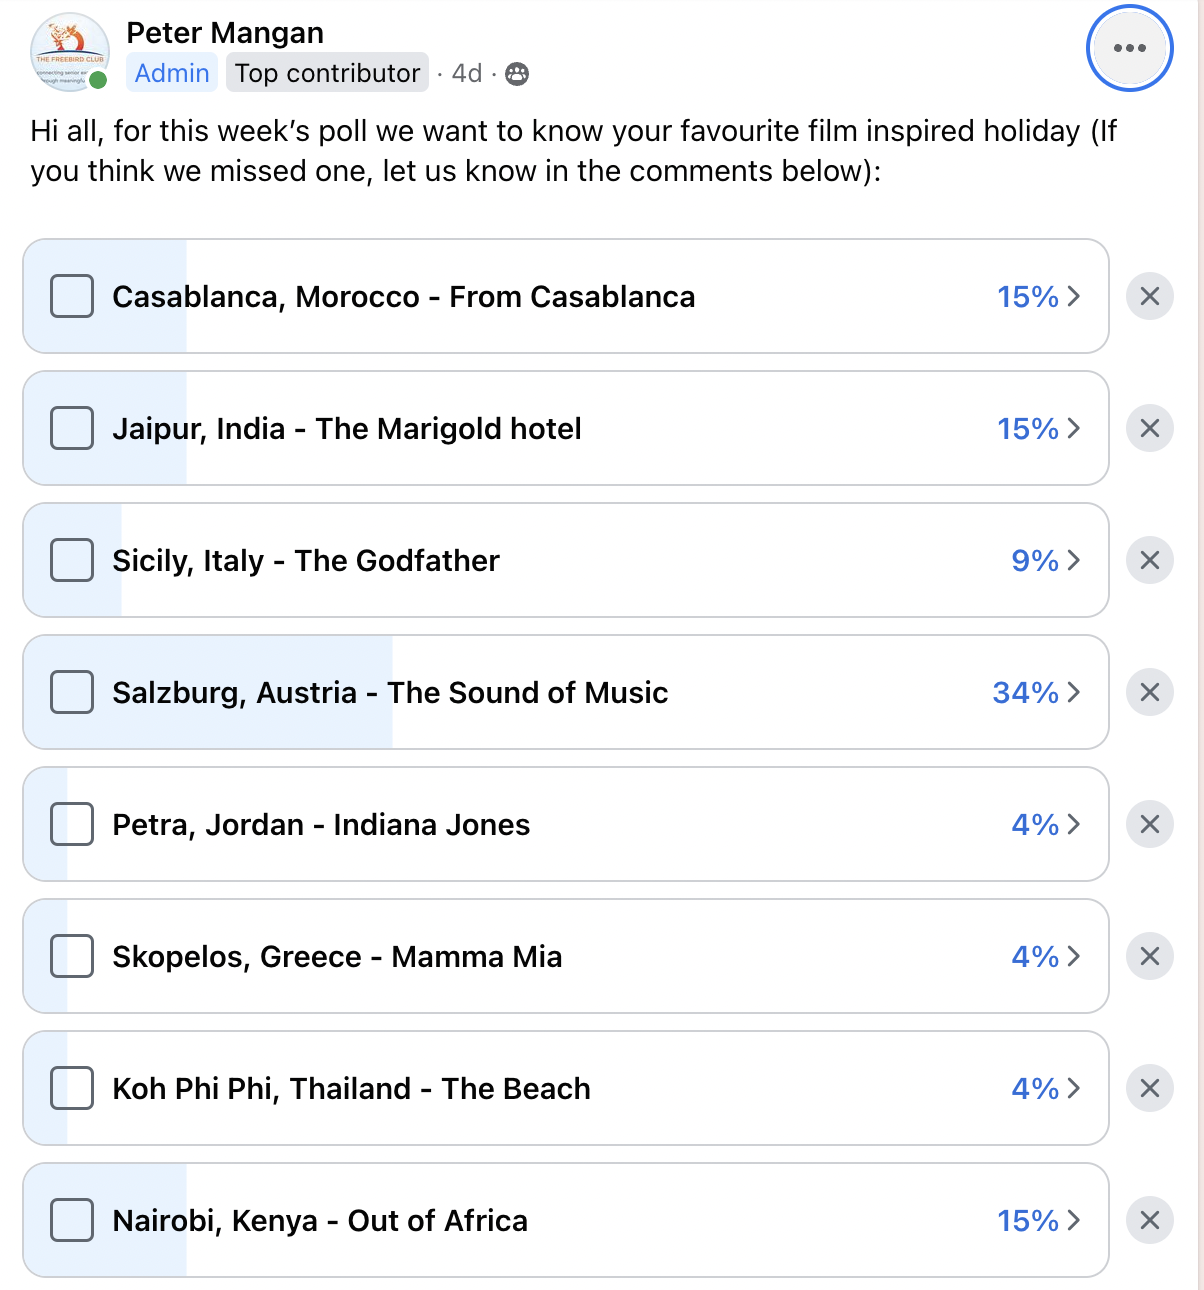Tick the Sicily, Italy Godfather checkbox

(x=72, y=560)
